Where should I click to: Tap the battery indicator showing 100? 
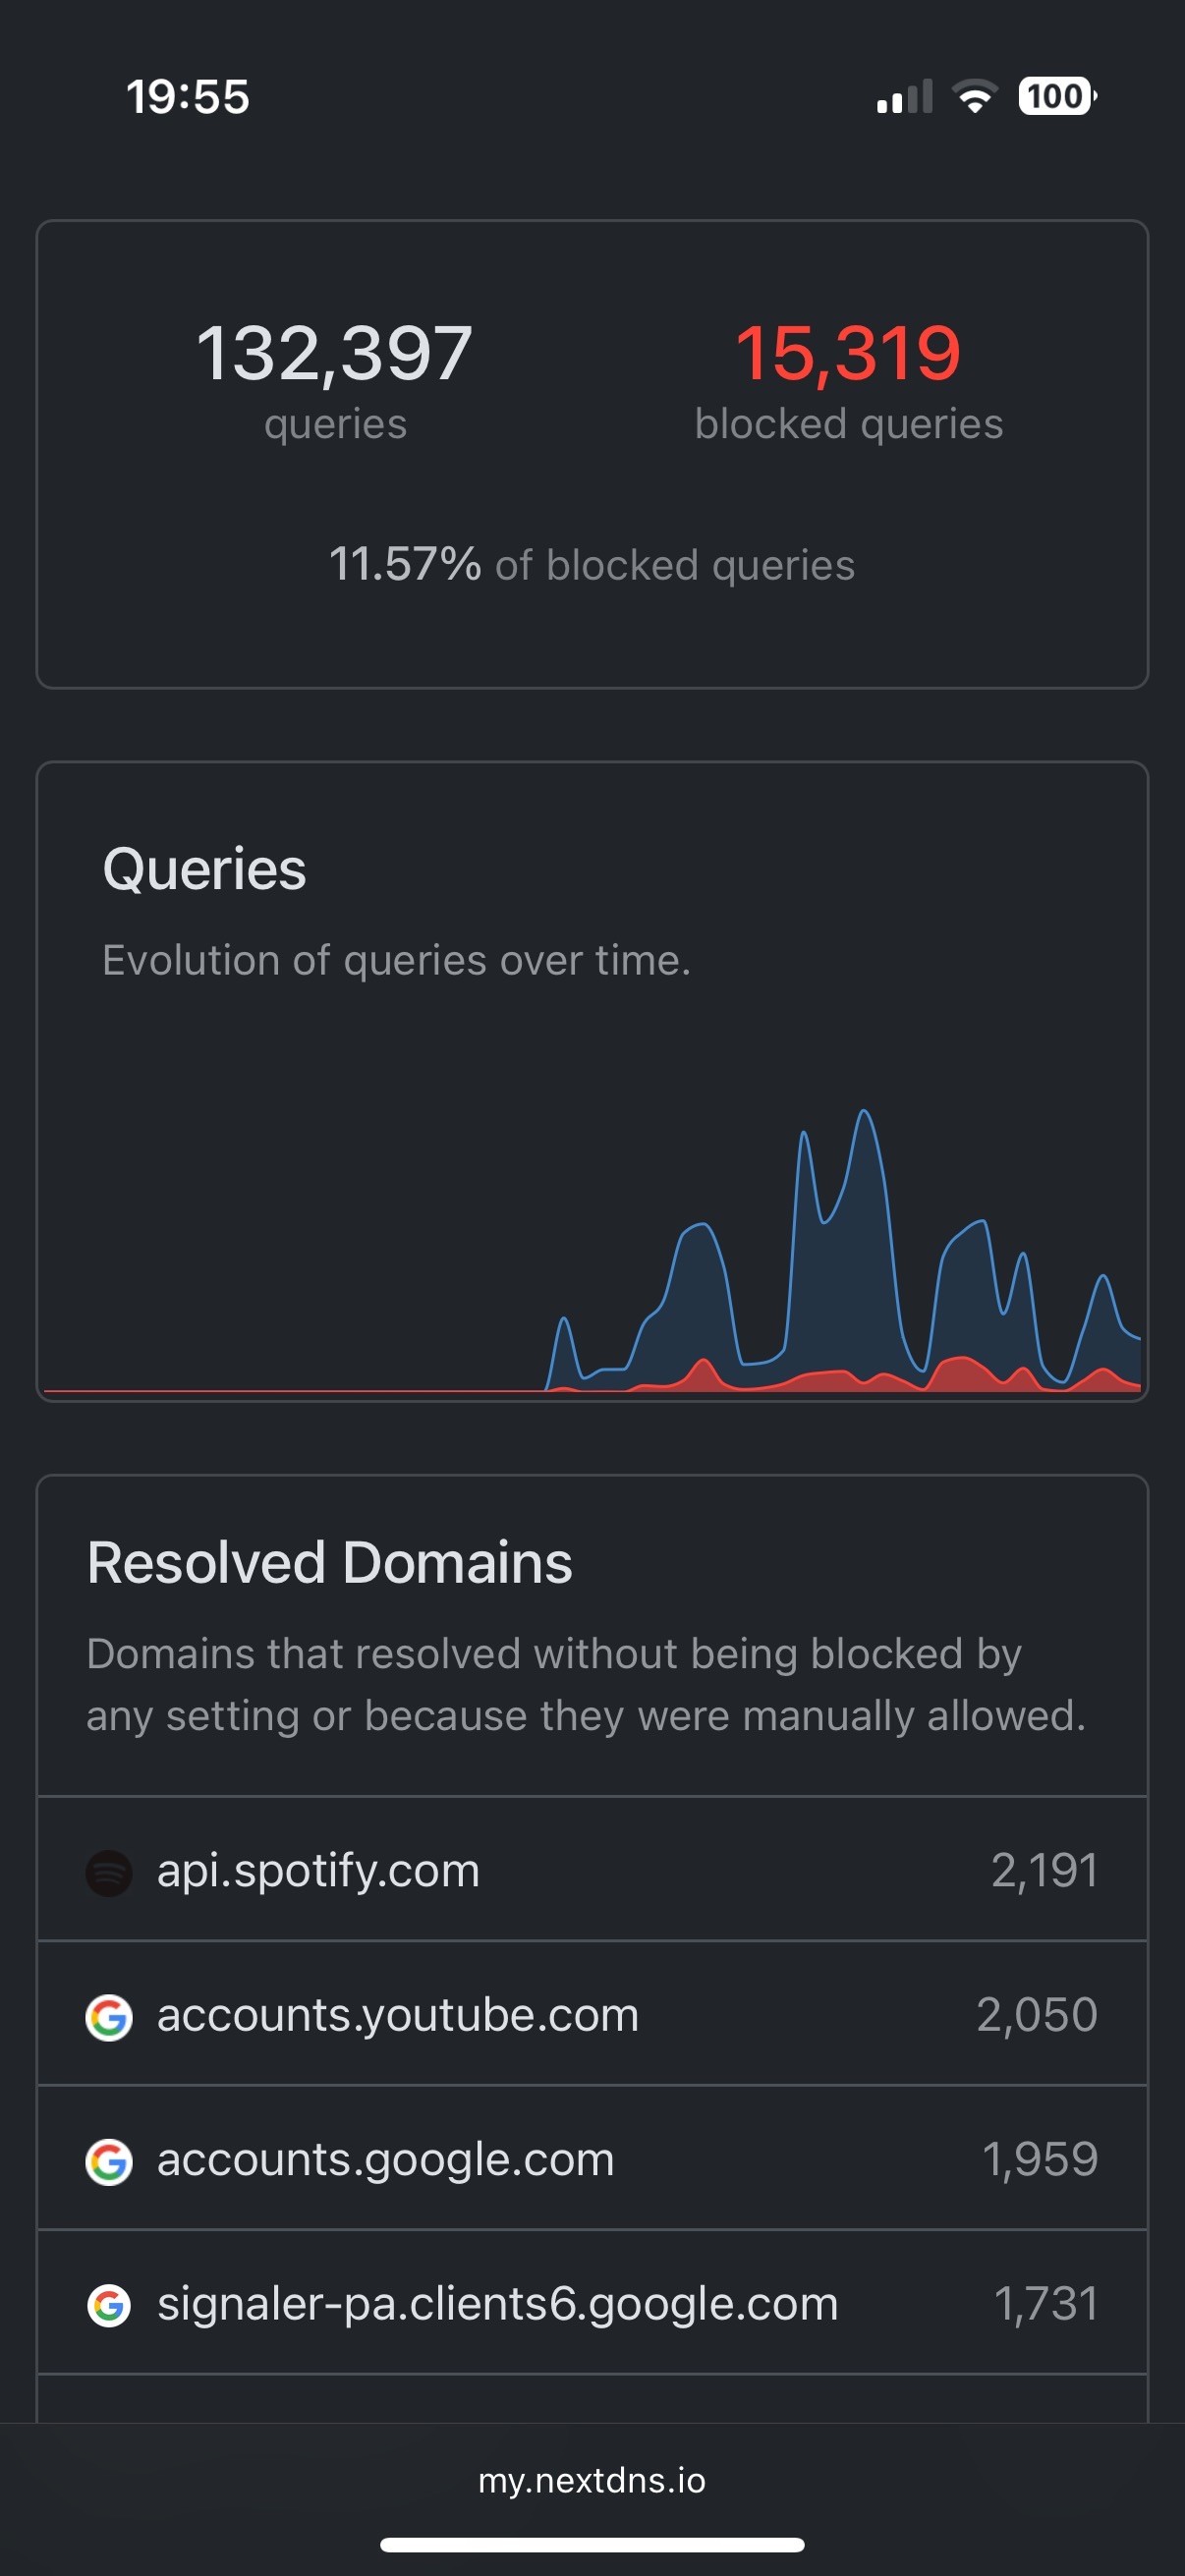point(1057,96)
